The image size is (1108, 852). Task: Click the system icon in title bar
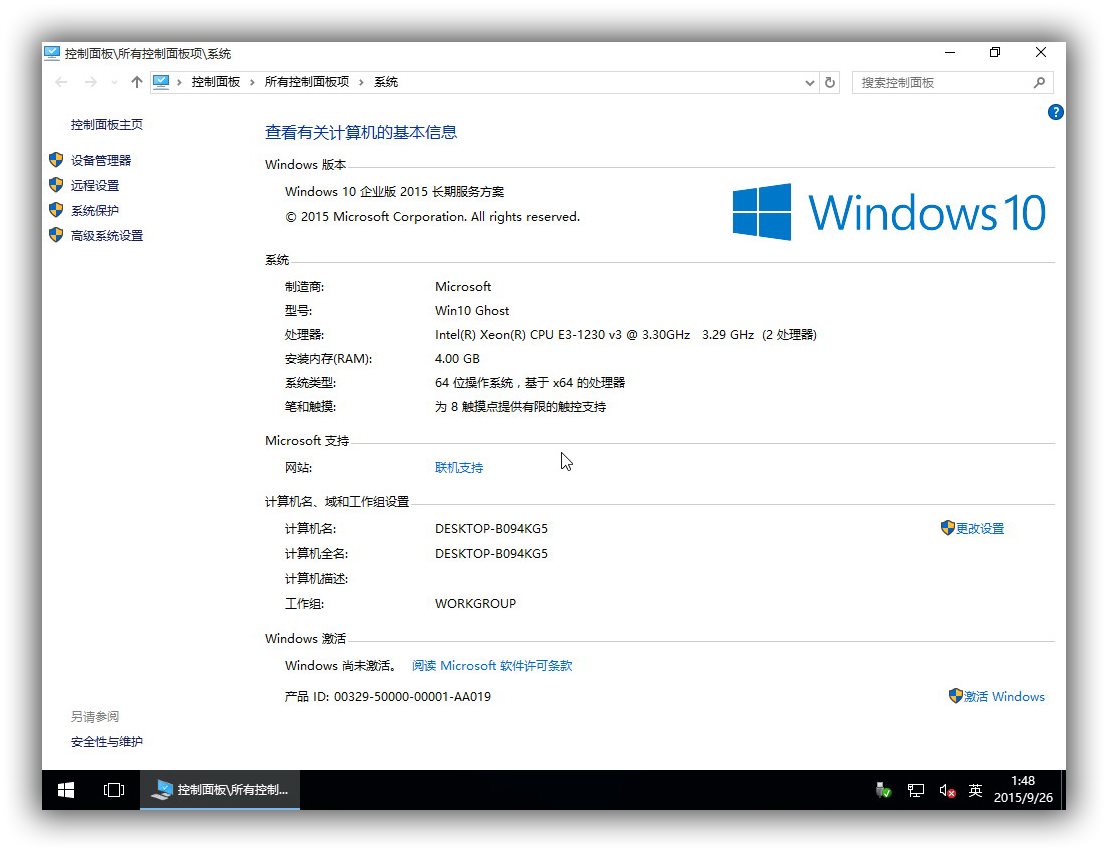[x=52, y=53]
